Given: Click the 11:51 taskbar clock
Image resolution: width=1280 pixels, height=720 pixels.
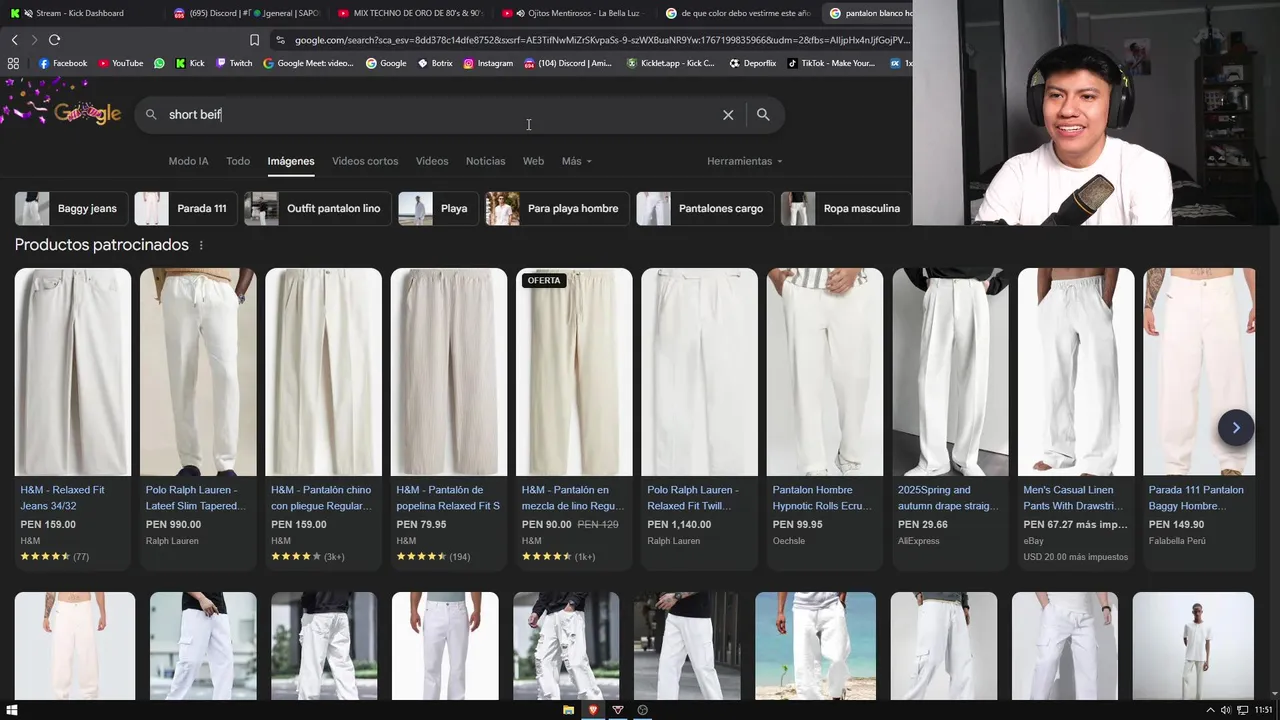Looking at the screenshot, I should pos(1263,710).
